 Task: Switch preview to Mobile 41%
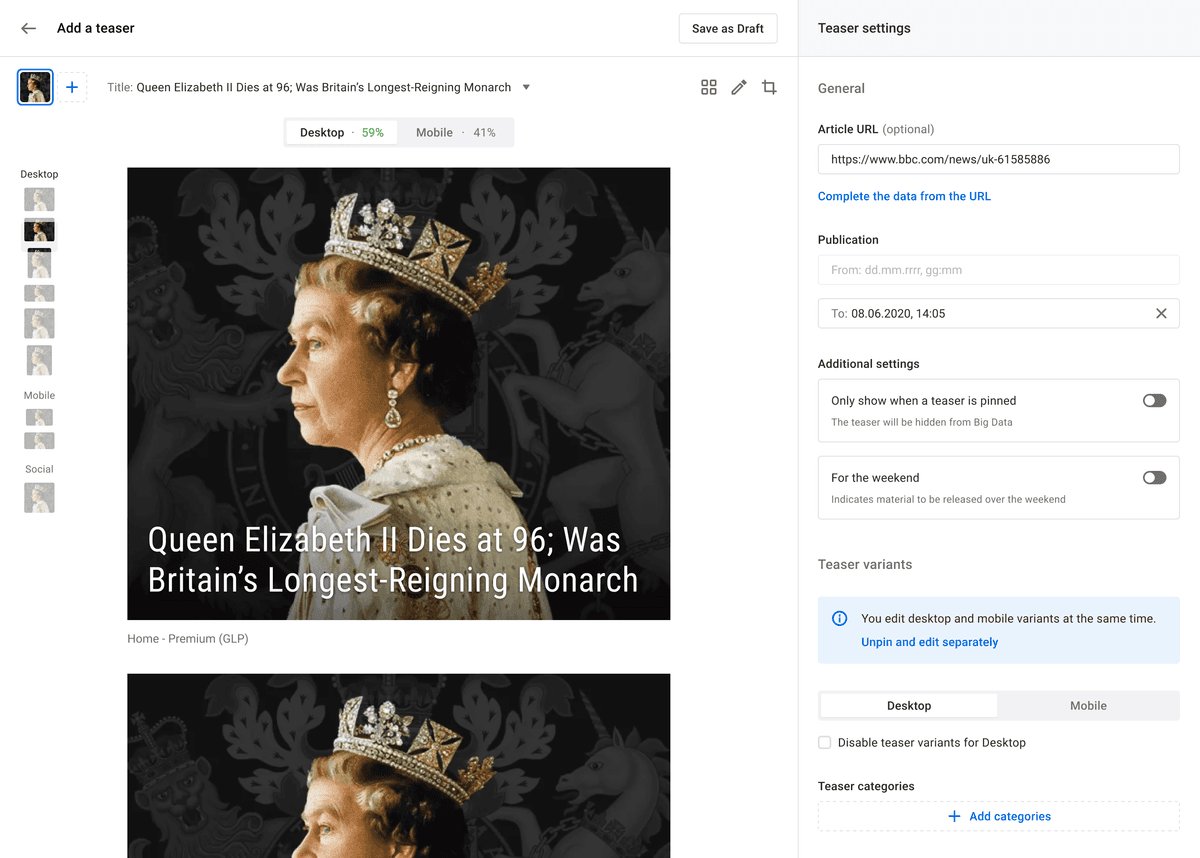(x=455, y=132)
